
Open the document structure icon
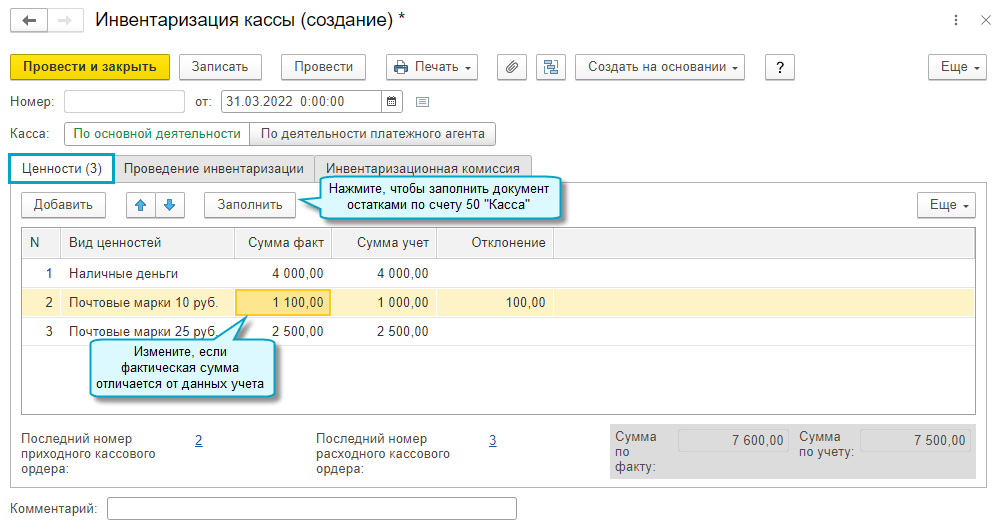[x=551, y=67]
